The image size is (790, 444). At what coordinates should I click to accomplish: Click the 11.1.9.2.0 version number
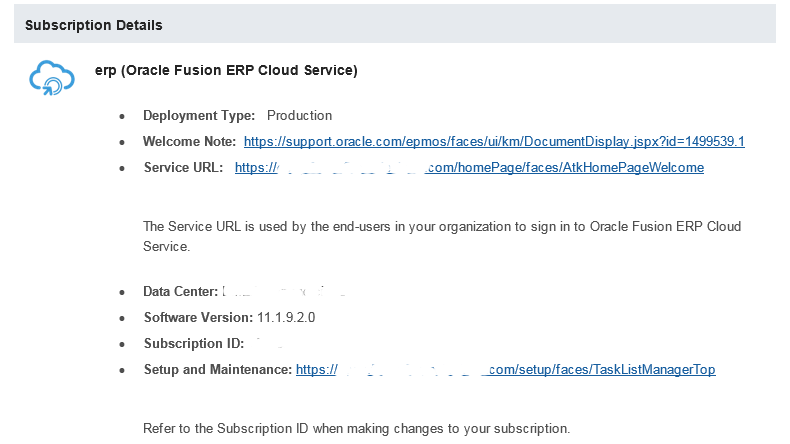(x=286, y=318)
